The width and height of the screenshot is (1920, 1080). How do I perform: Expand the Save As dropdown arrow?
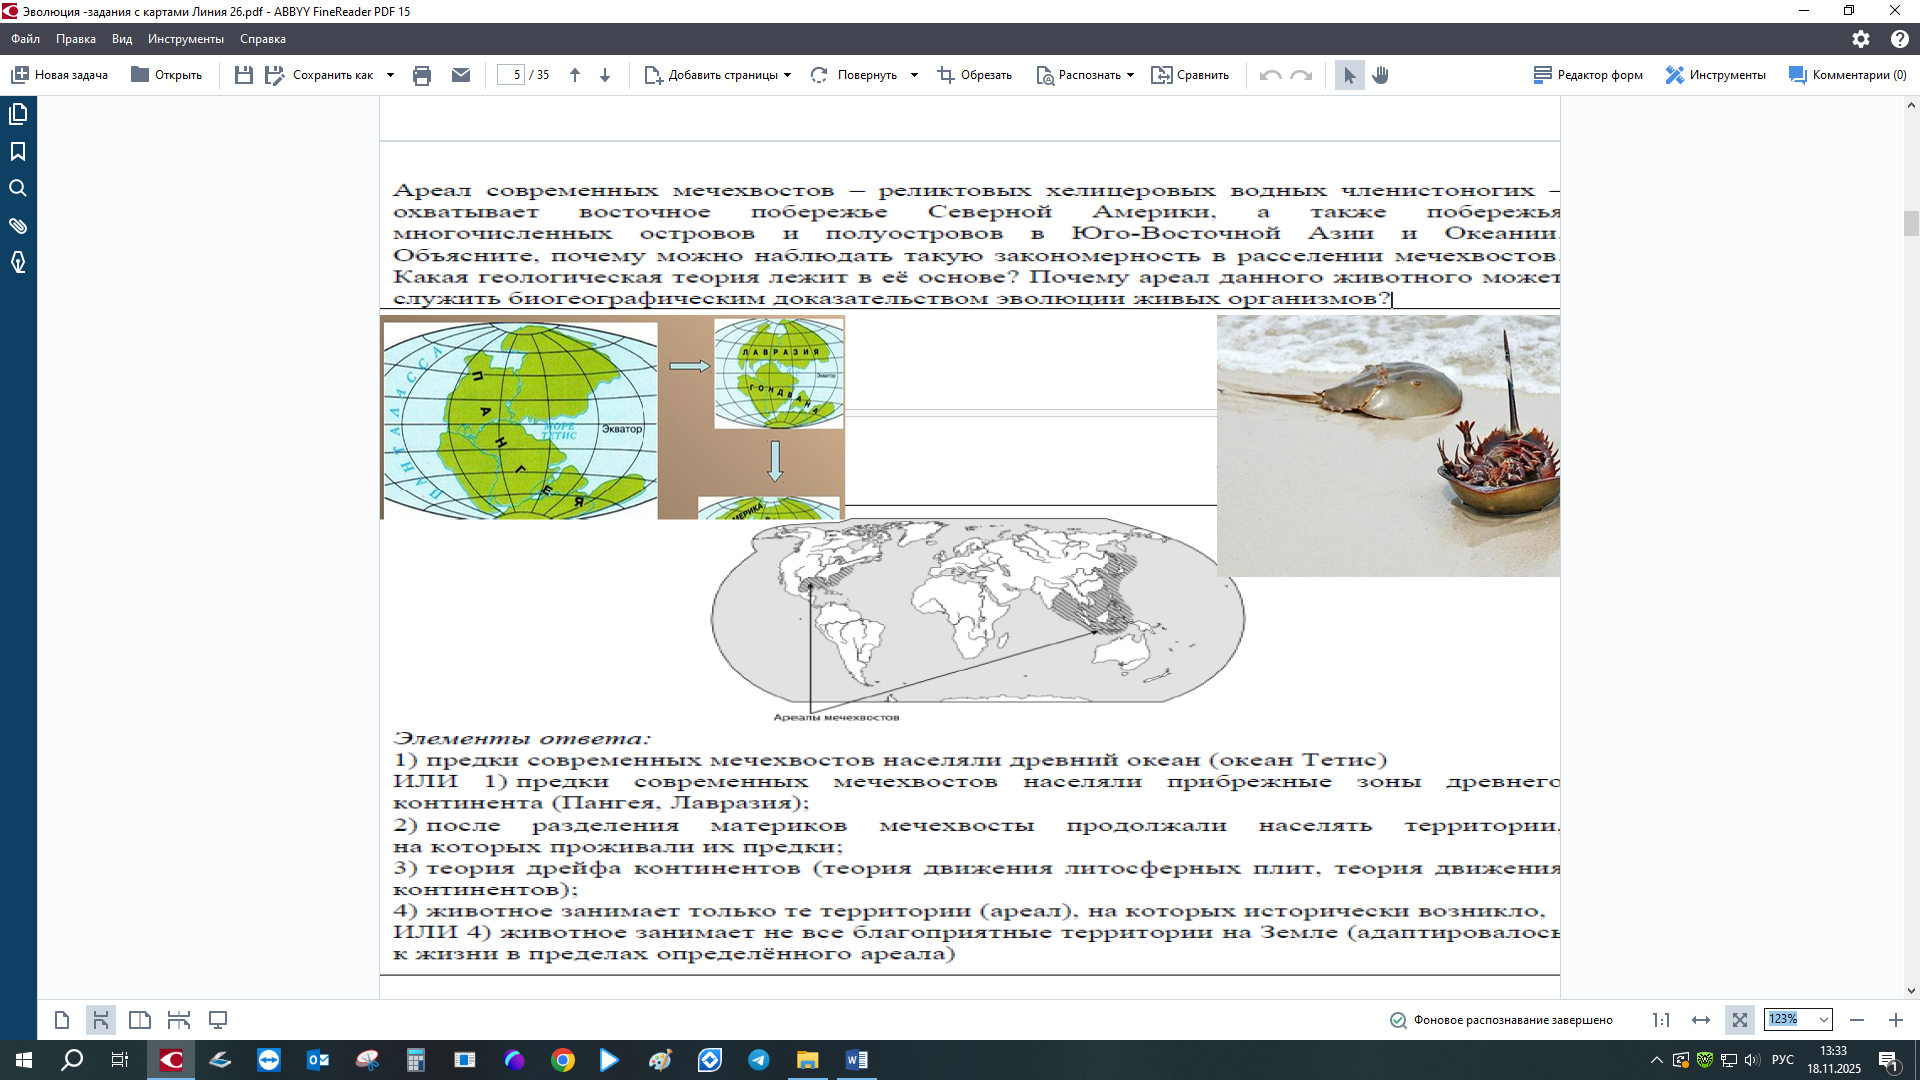click(390, 75)
